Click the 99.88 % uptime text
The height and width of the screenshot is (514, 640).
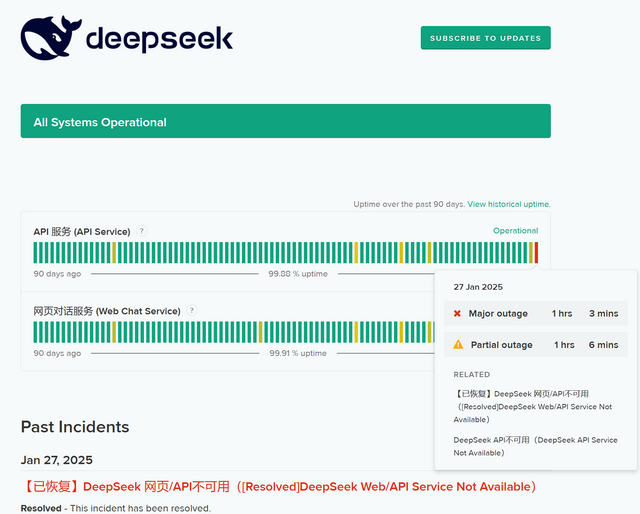coord(298,274)
